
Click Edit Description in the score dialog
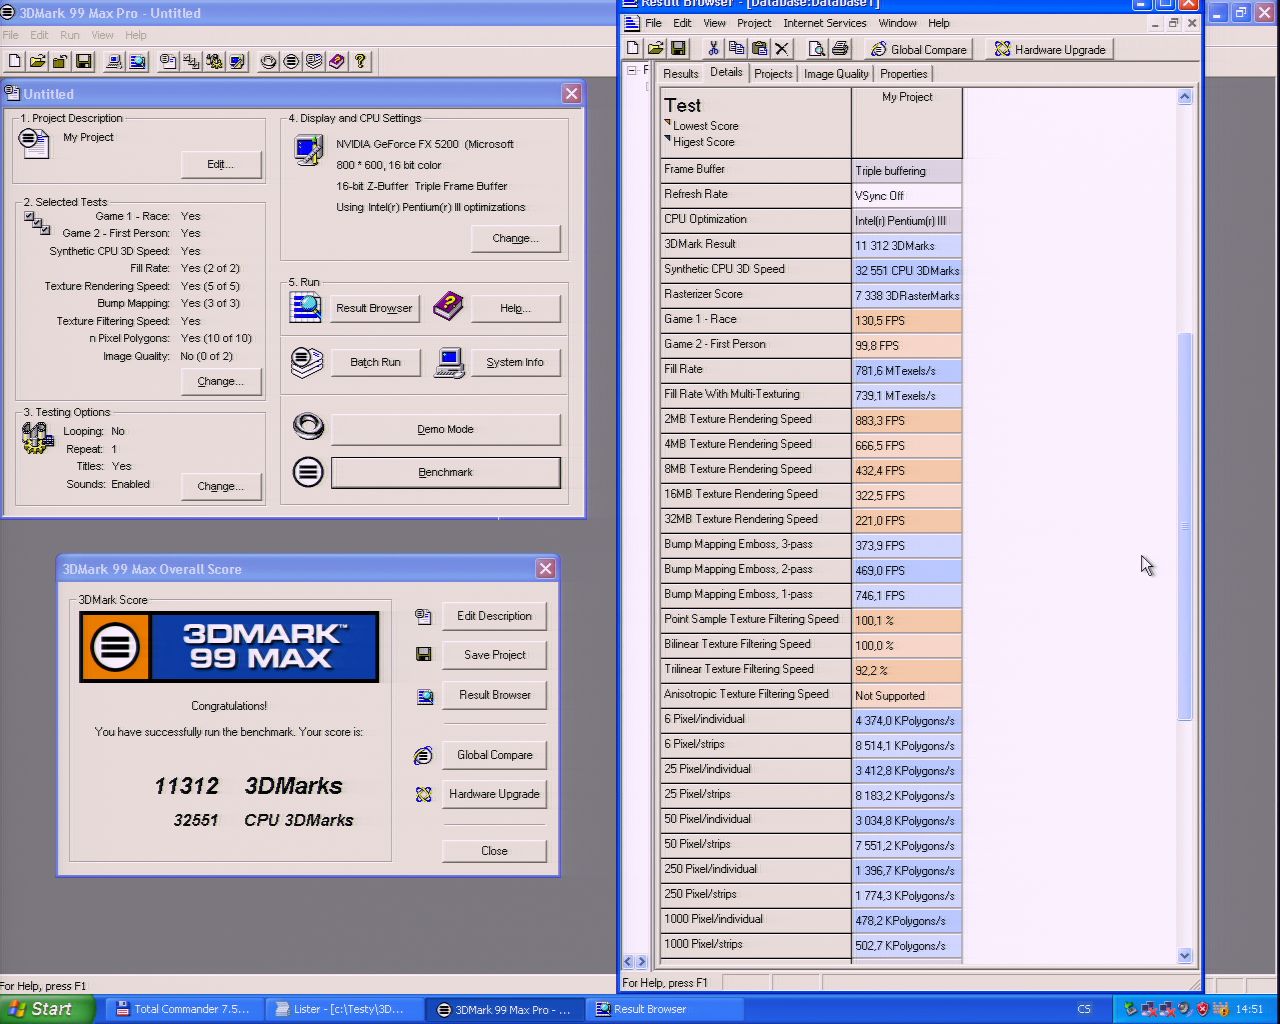[494, 616]
